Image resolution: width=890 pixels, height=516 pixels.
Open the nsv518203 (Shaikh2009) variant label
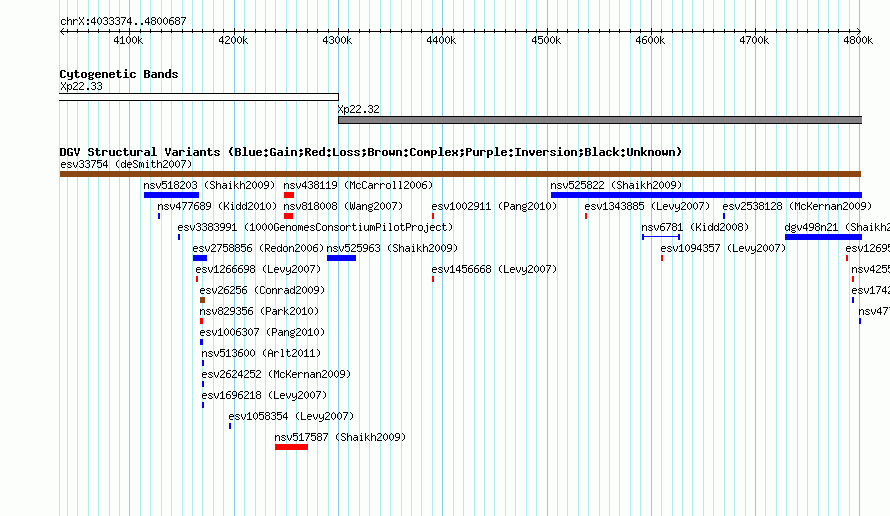pyautogui.click(x=209, y=186)
